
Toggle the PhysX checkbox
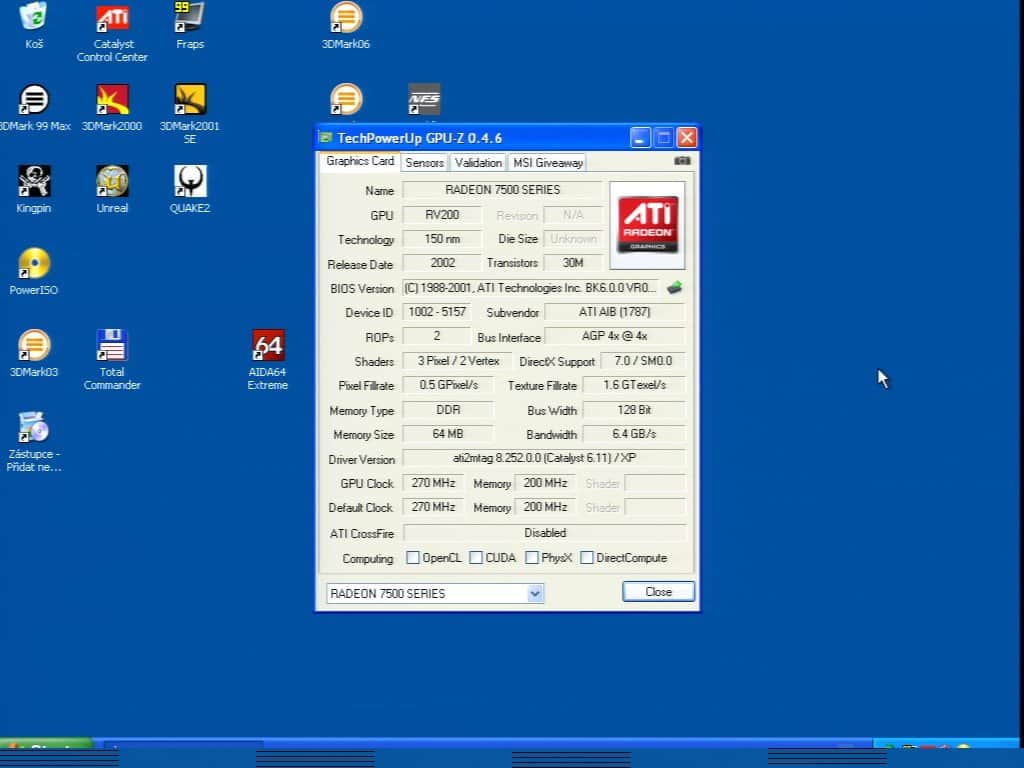(532, 558)
